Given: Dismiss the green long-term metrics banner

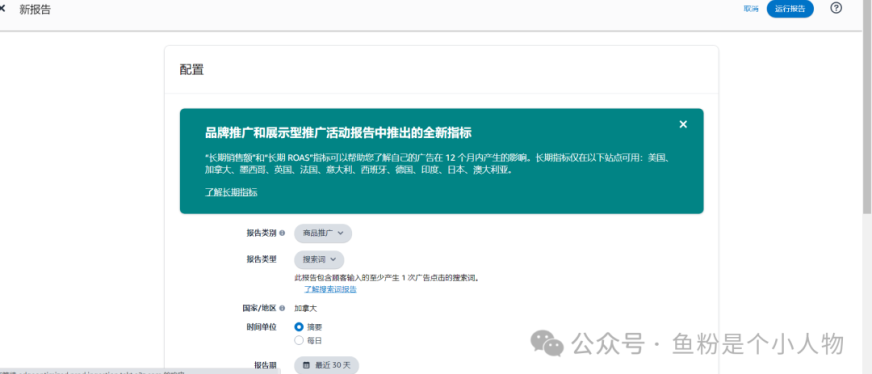Looking at the screenshot, I should pos(683,124).
